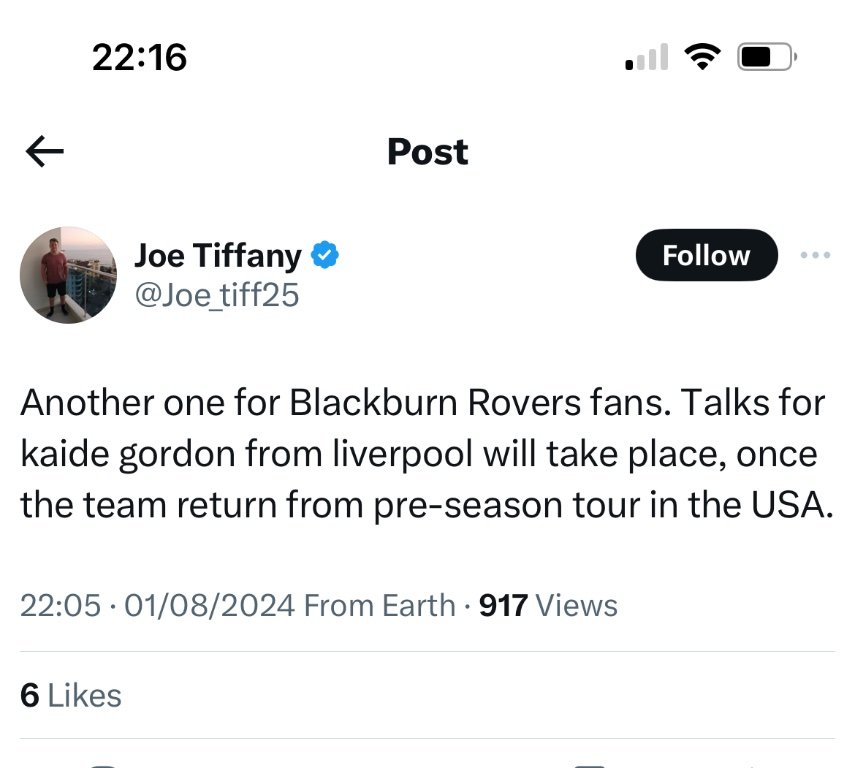Tap the 22:05 post time
The width and height of the screenshot is (855, 768).
tap(60, 605)
